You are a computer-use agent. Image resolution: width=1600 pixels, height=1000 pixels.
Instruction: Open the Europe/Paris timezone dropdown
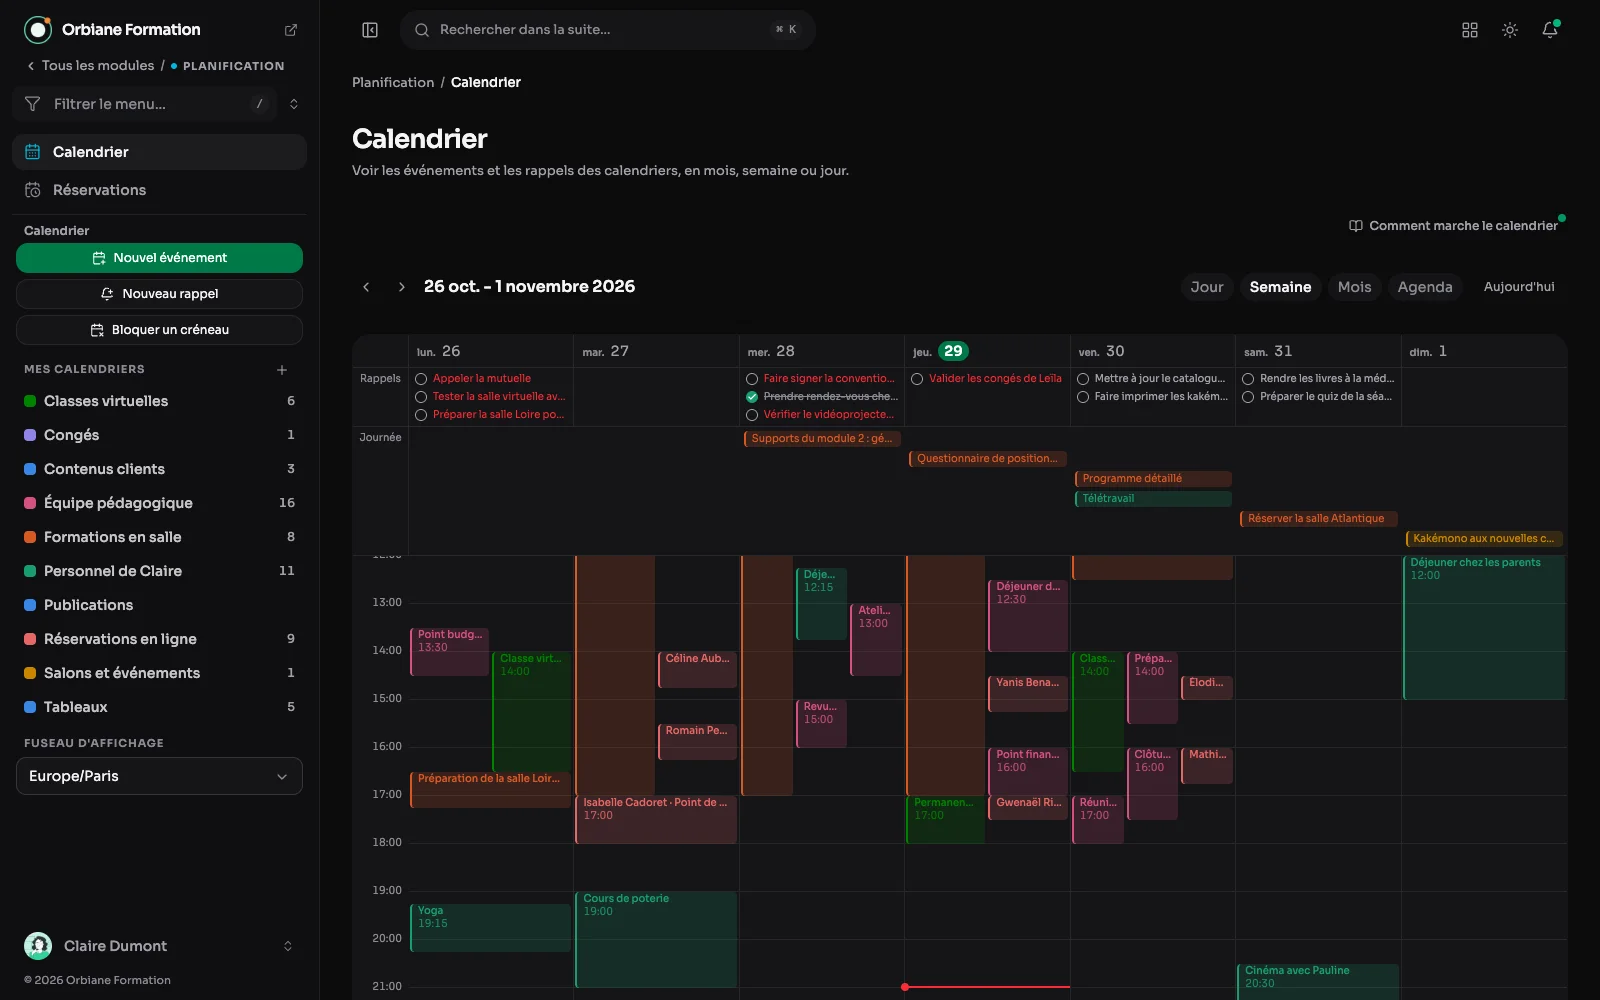coord(159,776)
